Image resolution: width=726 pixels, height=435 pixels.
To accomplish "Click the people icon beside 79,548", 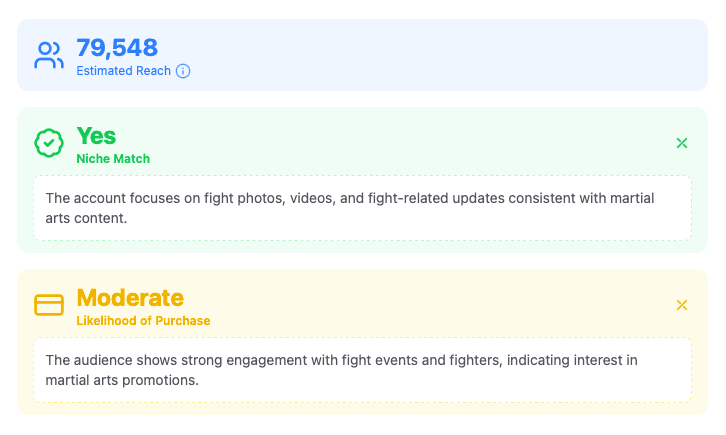I will pyautogui.click(x=49, y=55).
